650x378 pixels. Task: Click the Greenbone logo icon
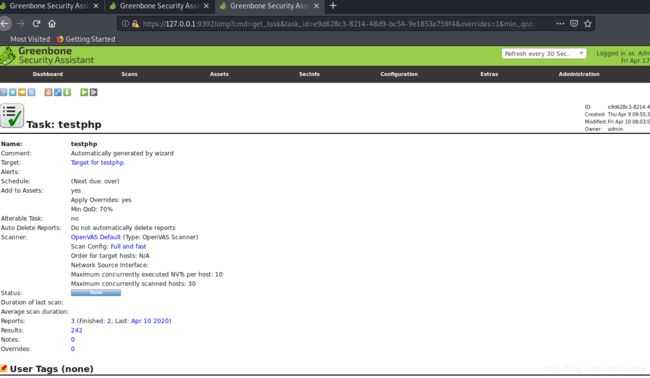[x=7, y=56]
